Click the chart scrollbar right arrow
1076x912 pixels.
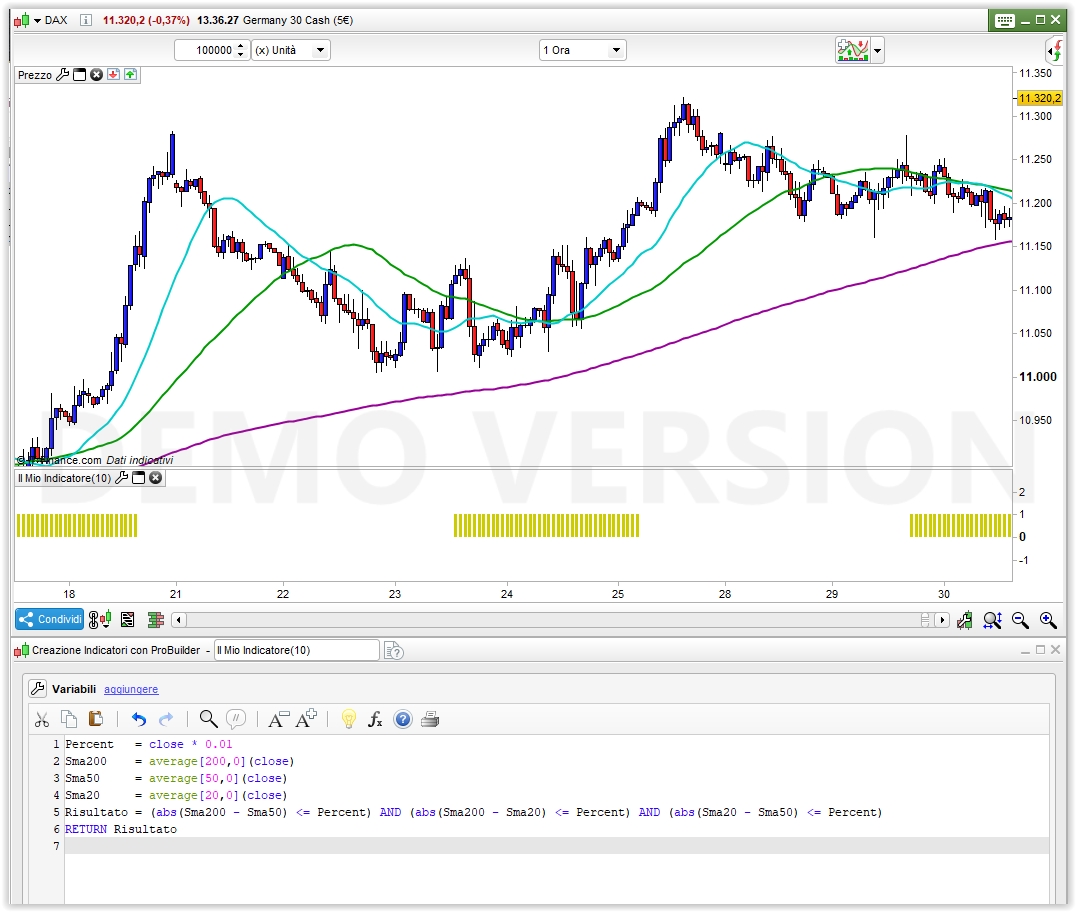tap(942, 620)
